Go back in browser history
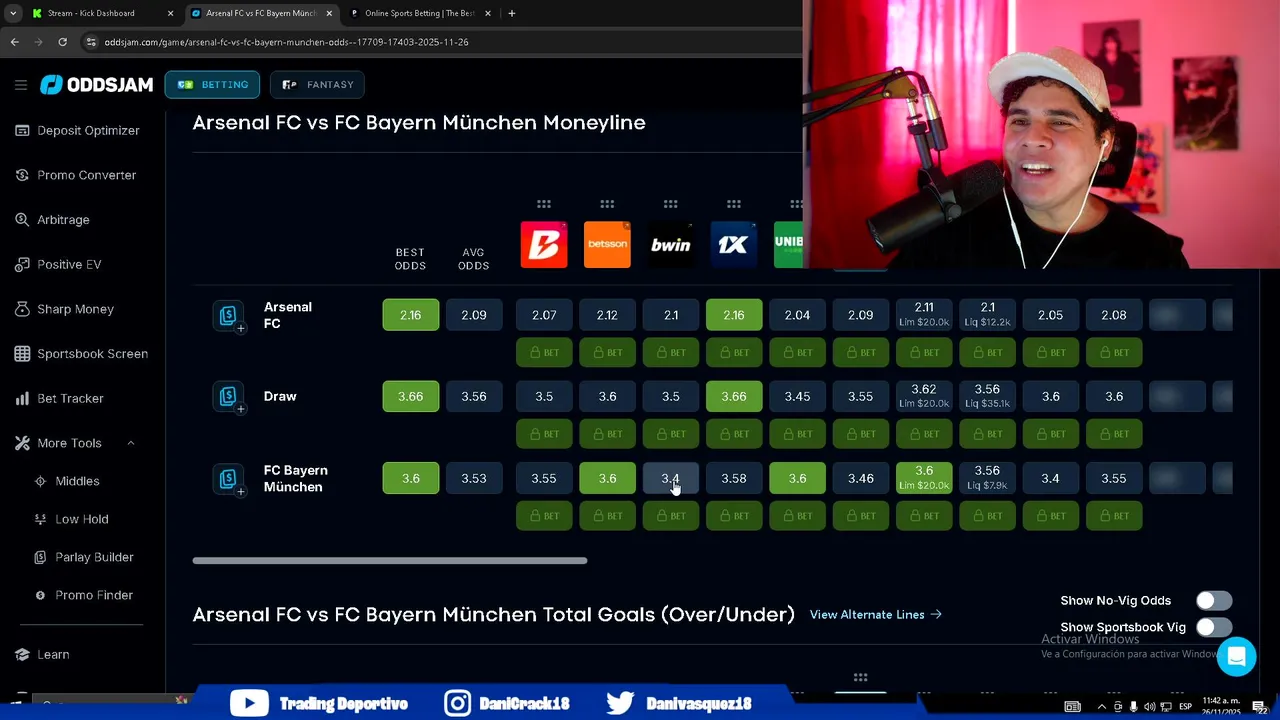Screen dimensions: 1280x720 coord(14,42)
